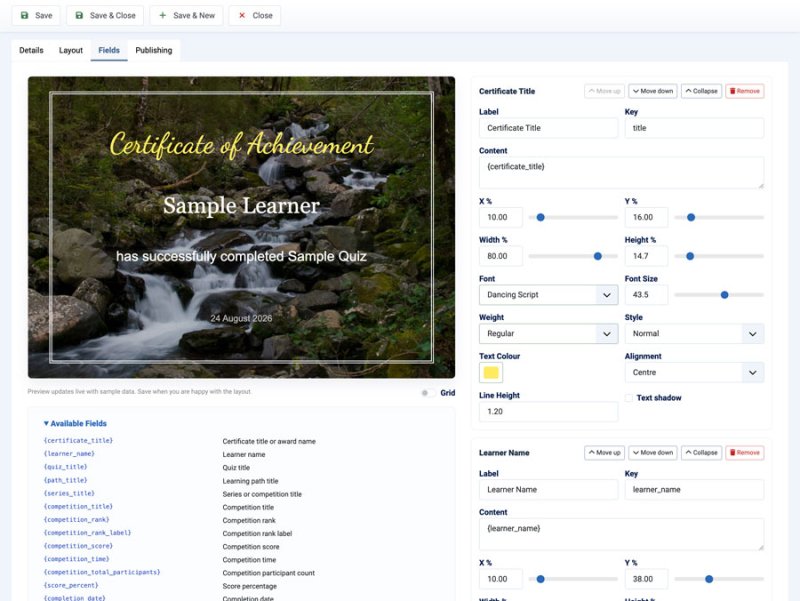Image resolution: width=800 pixels, height=601 pixels.
Task: Open the Weight dropdown showing Regular
Action: coord(548,334)
